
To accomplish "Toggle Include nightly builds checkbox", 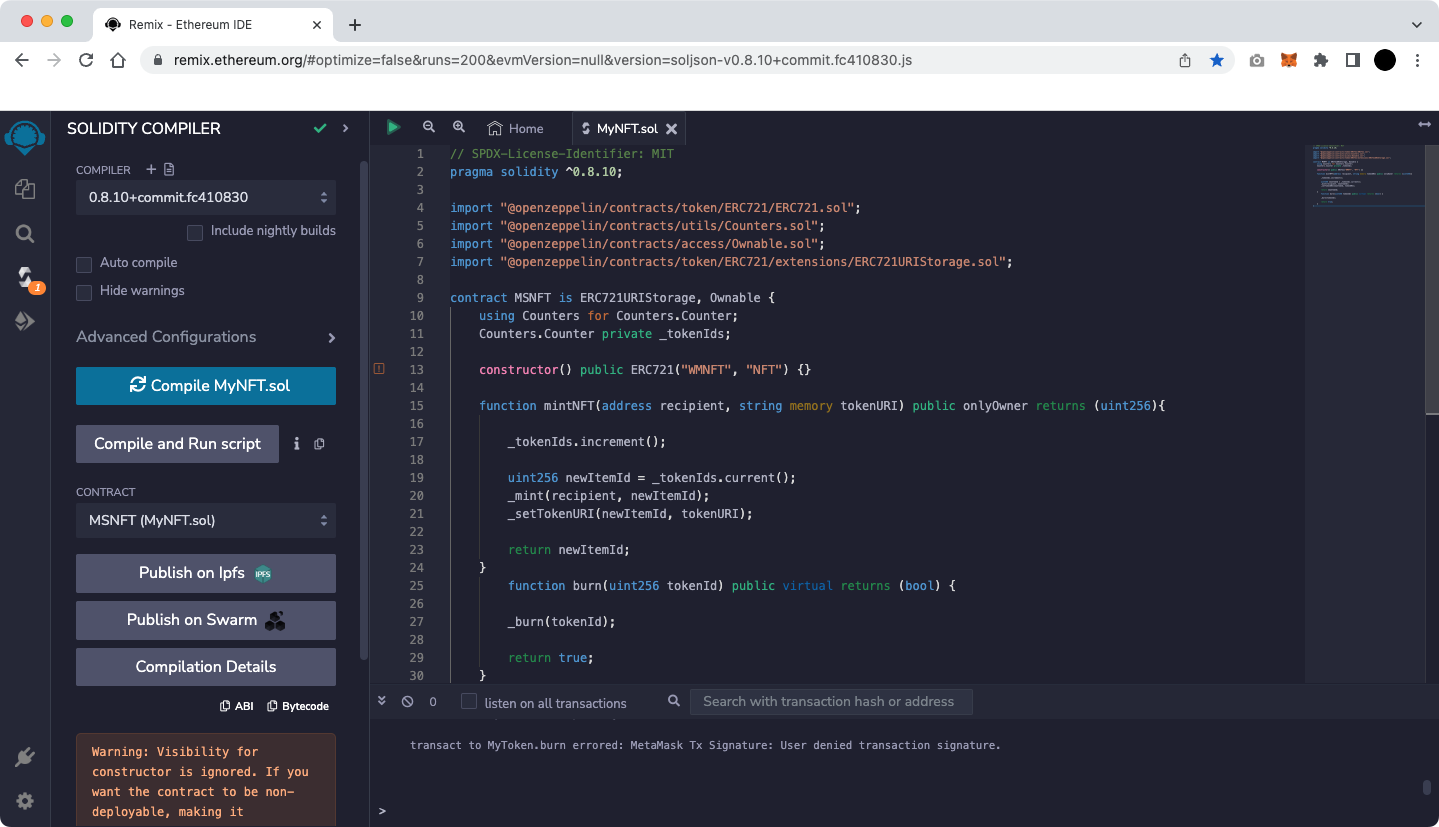I will [195, 232].
